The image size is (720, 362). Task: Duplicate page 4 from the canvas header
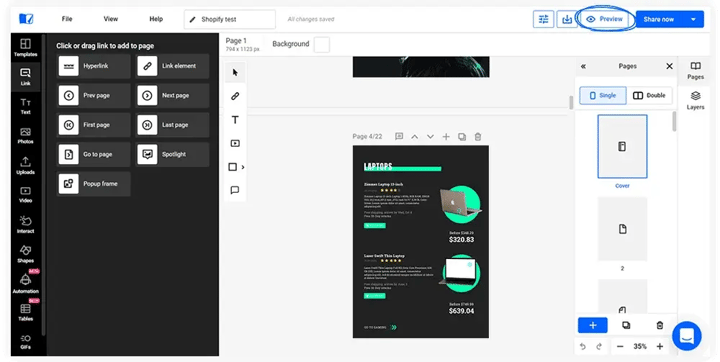point(462,136)
